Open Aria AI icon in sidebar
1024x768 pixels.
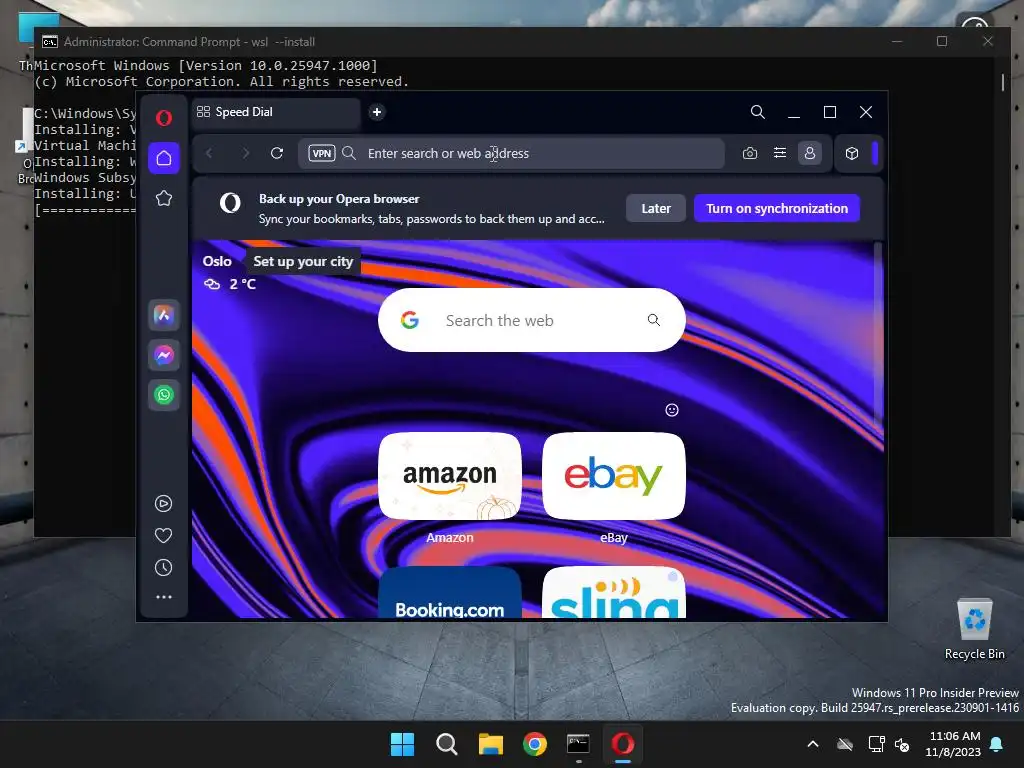tap(164, 316)
